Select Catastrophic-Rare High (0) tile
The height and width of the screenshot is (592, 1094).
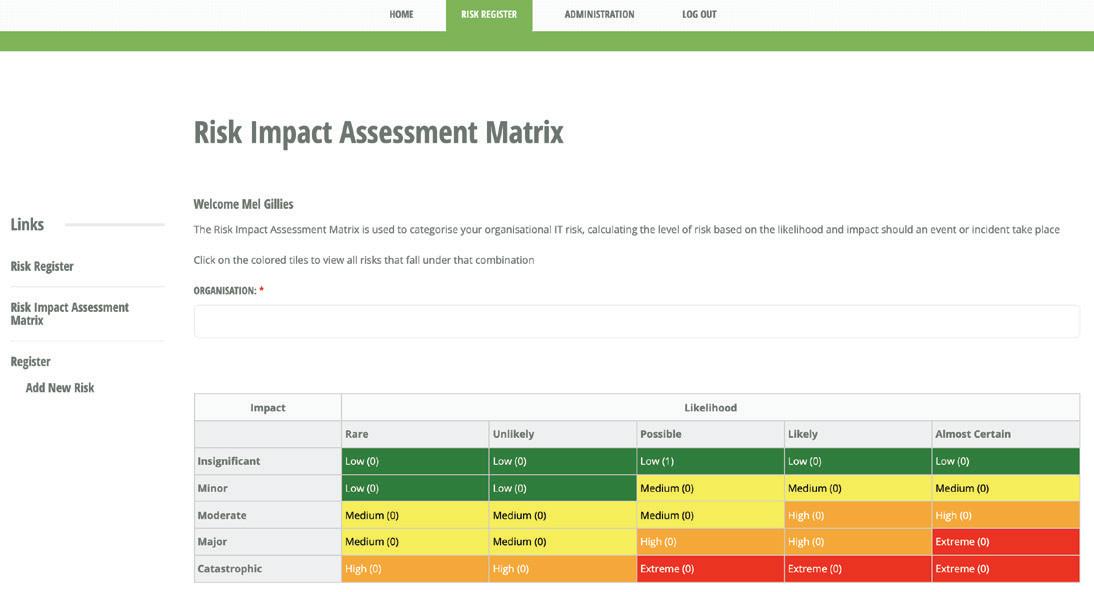pyautogui.click(x=414, y=569)
